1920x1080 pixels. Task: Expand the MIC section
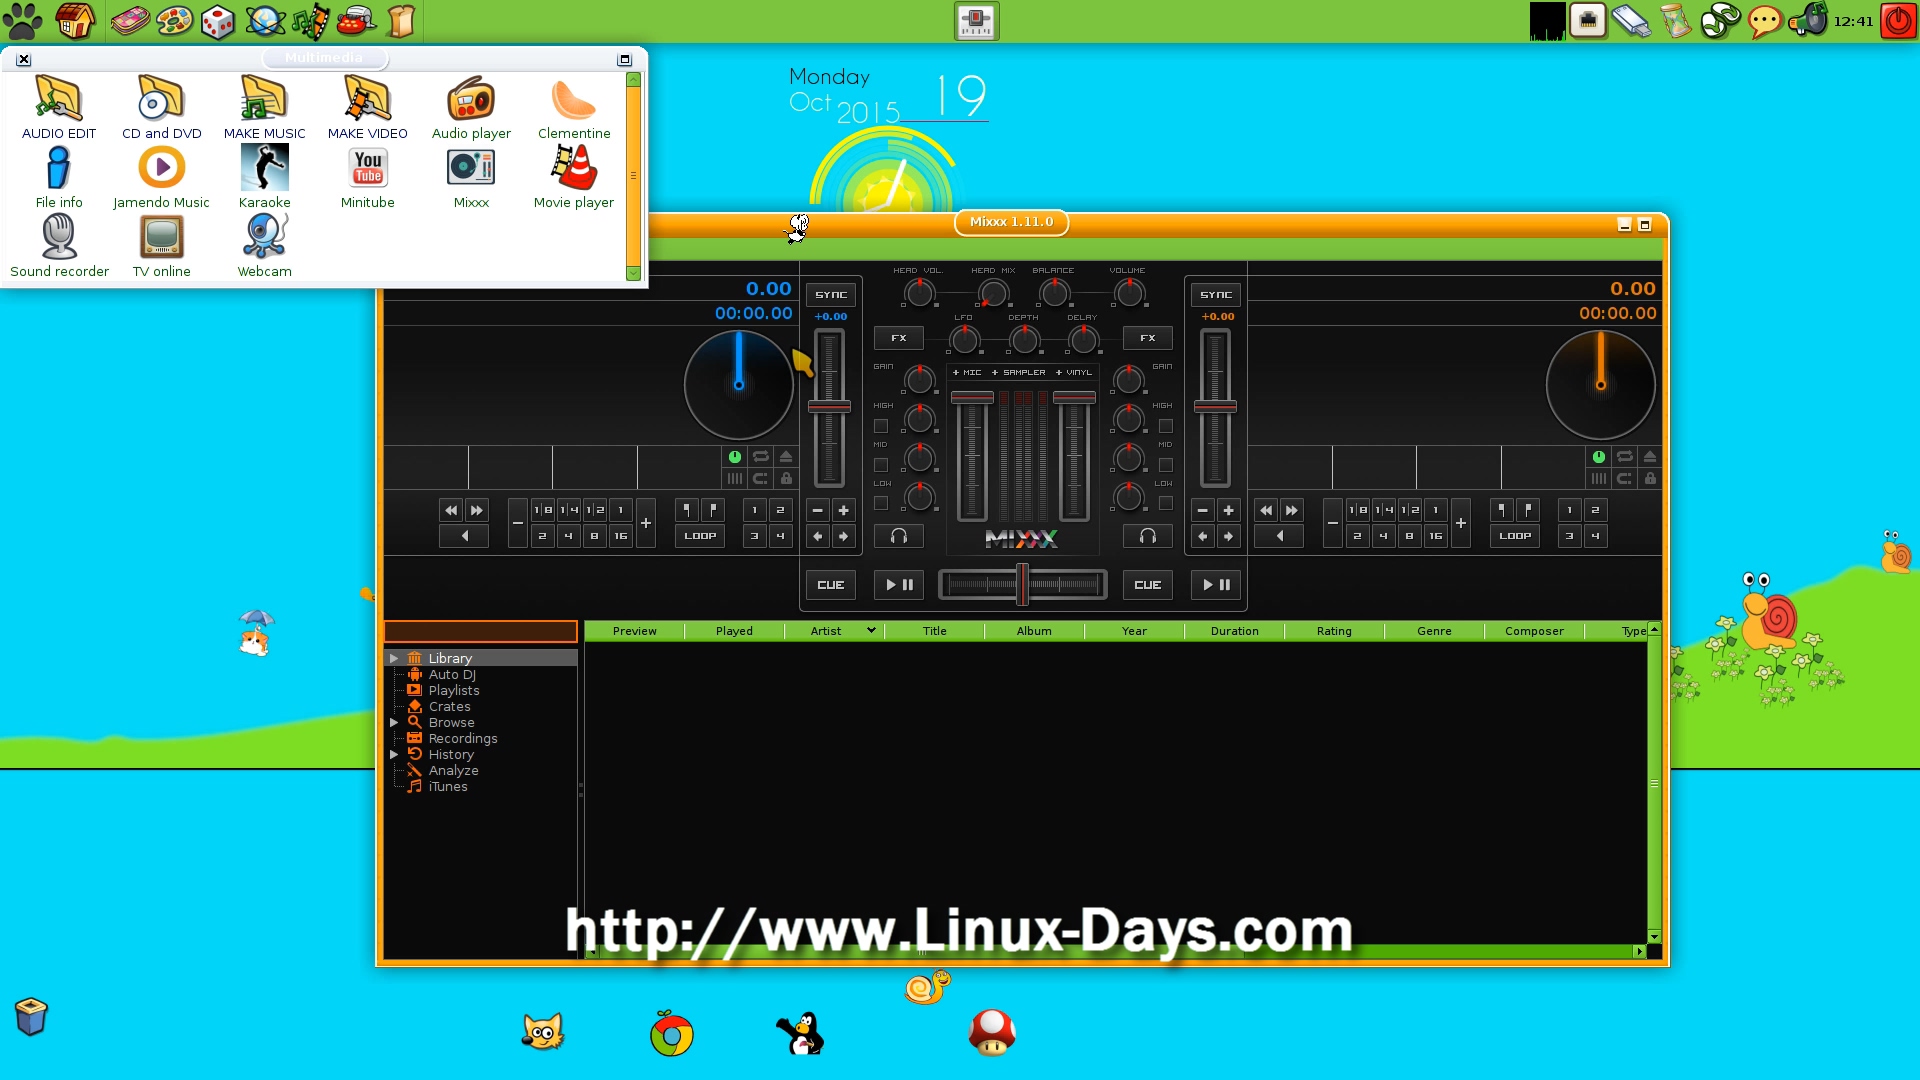[x=966, y=372]
